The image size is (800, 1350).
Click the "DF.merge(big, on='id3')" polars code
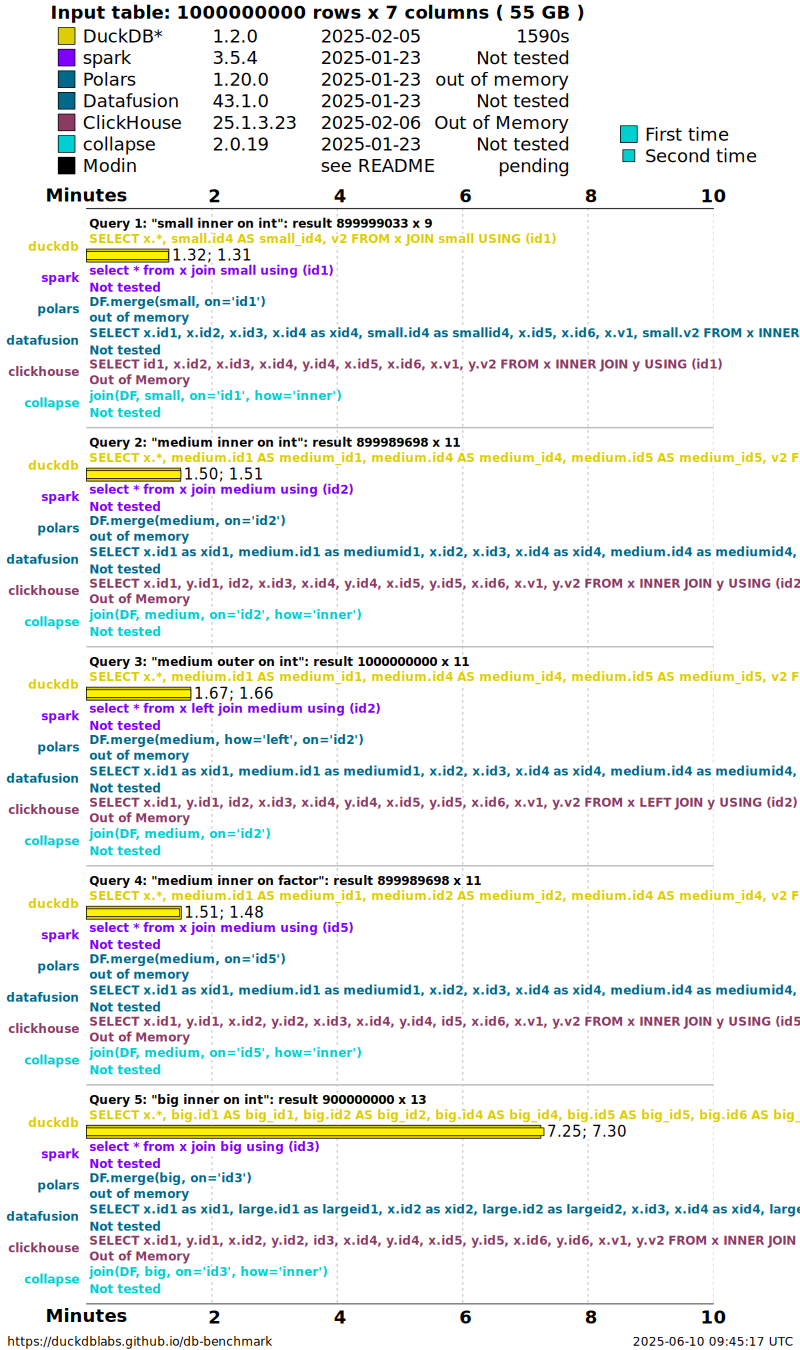[x=171, y=1177]
